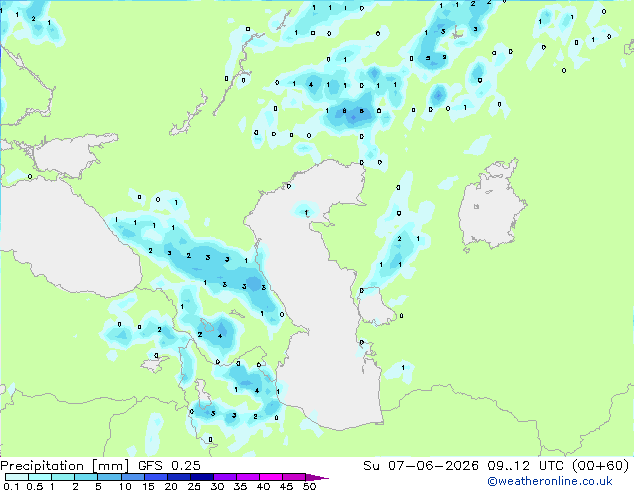Click the legend value label '50'
The width and height of the screenshot is (634, 490).
click(x=309, y=486)
